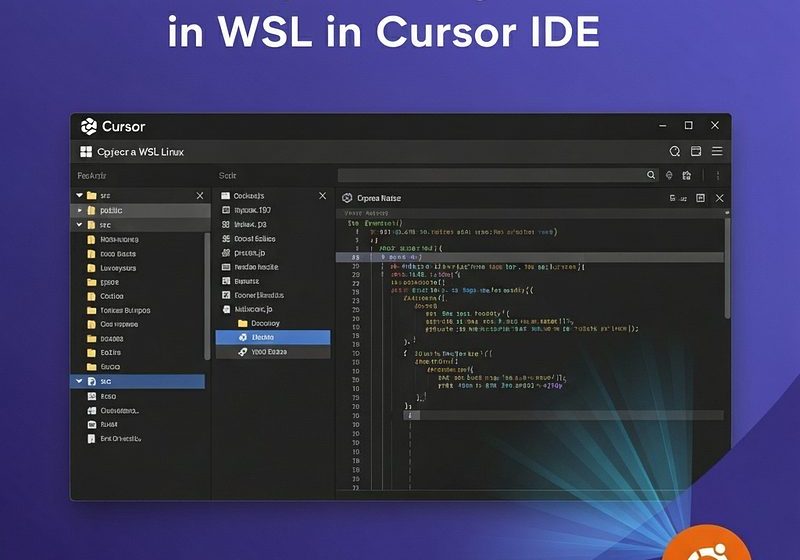Click the folder icon of Docoroy
This screenshot has width=800, height=560.
243,323
